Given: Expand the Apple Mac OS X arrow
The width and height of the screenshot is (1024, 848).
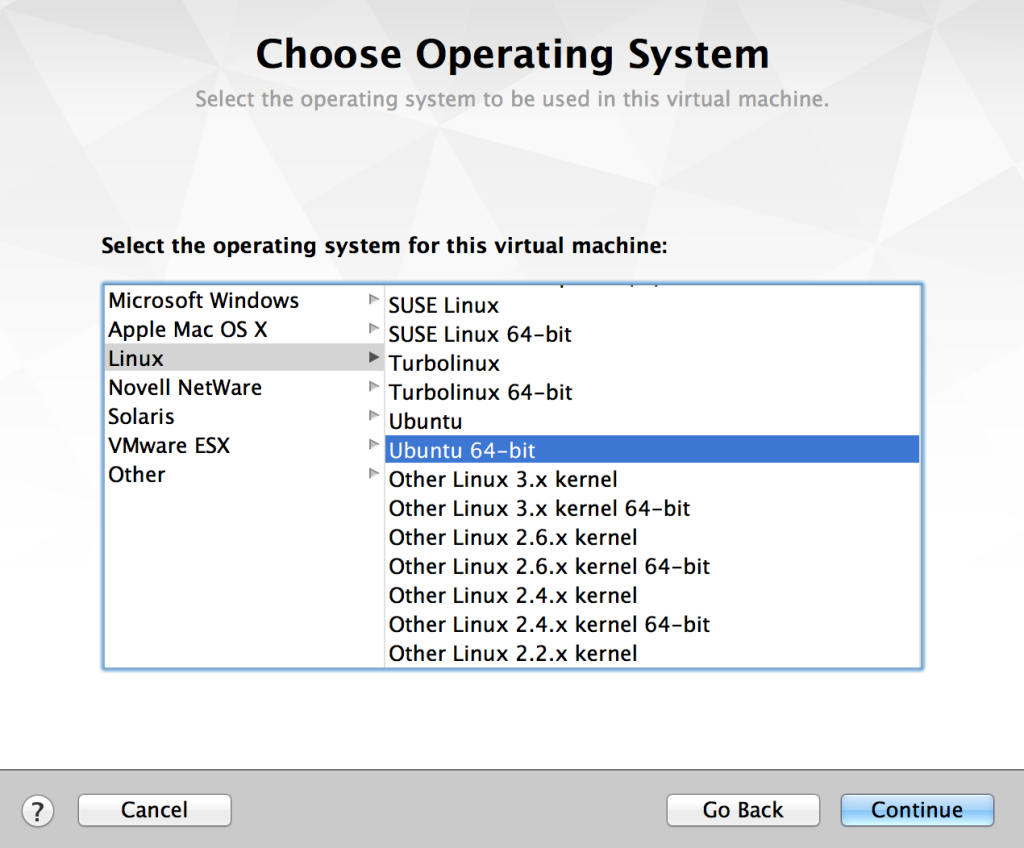Looking at the screenshot, I should point(373,328).
